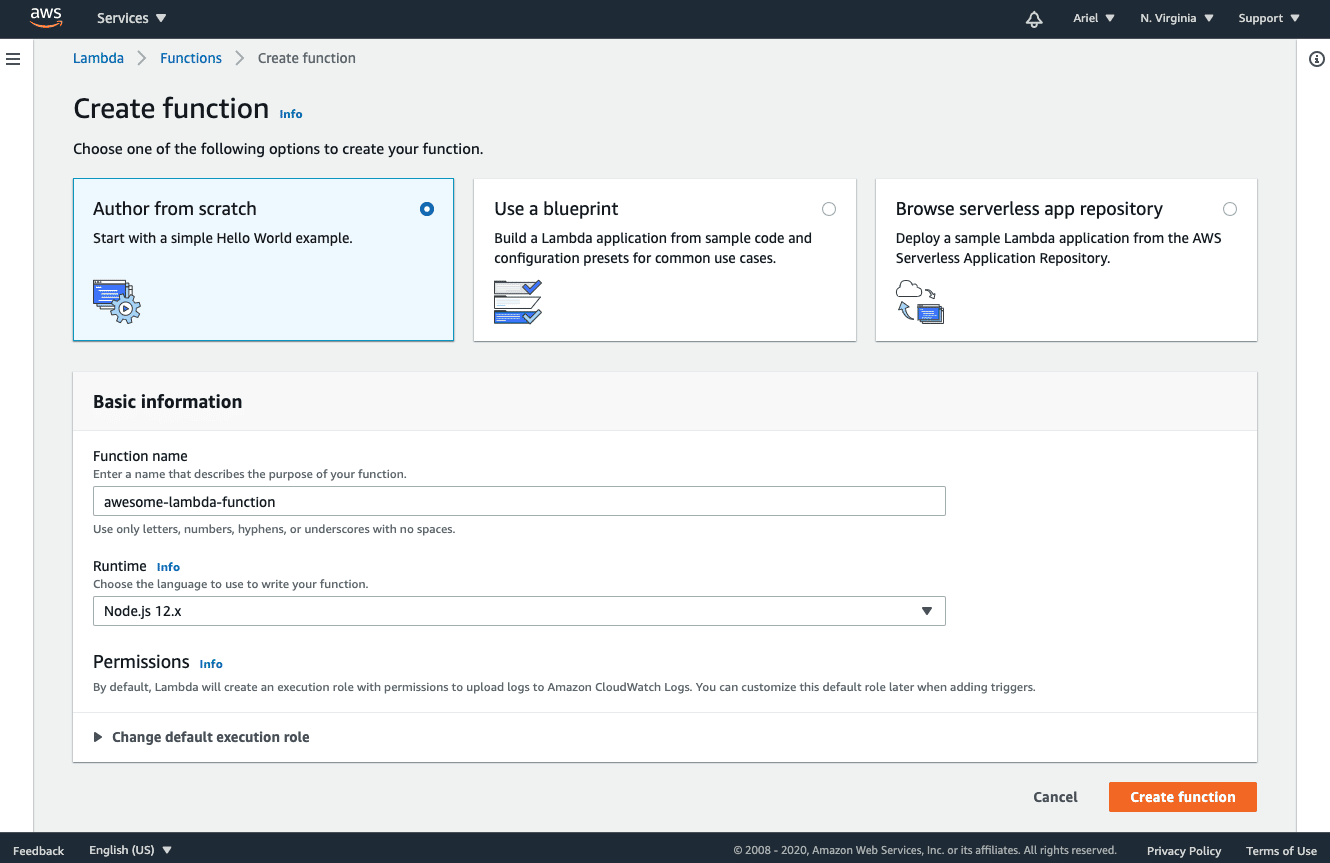Click the Create function button
The width and height of the screenshot is (1330, 863).
point(1183,797)
